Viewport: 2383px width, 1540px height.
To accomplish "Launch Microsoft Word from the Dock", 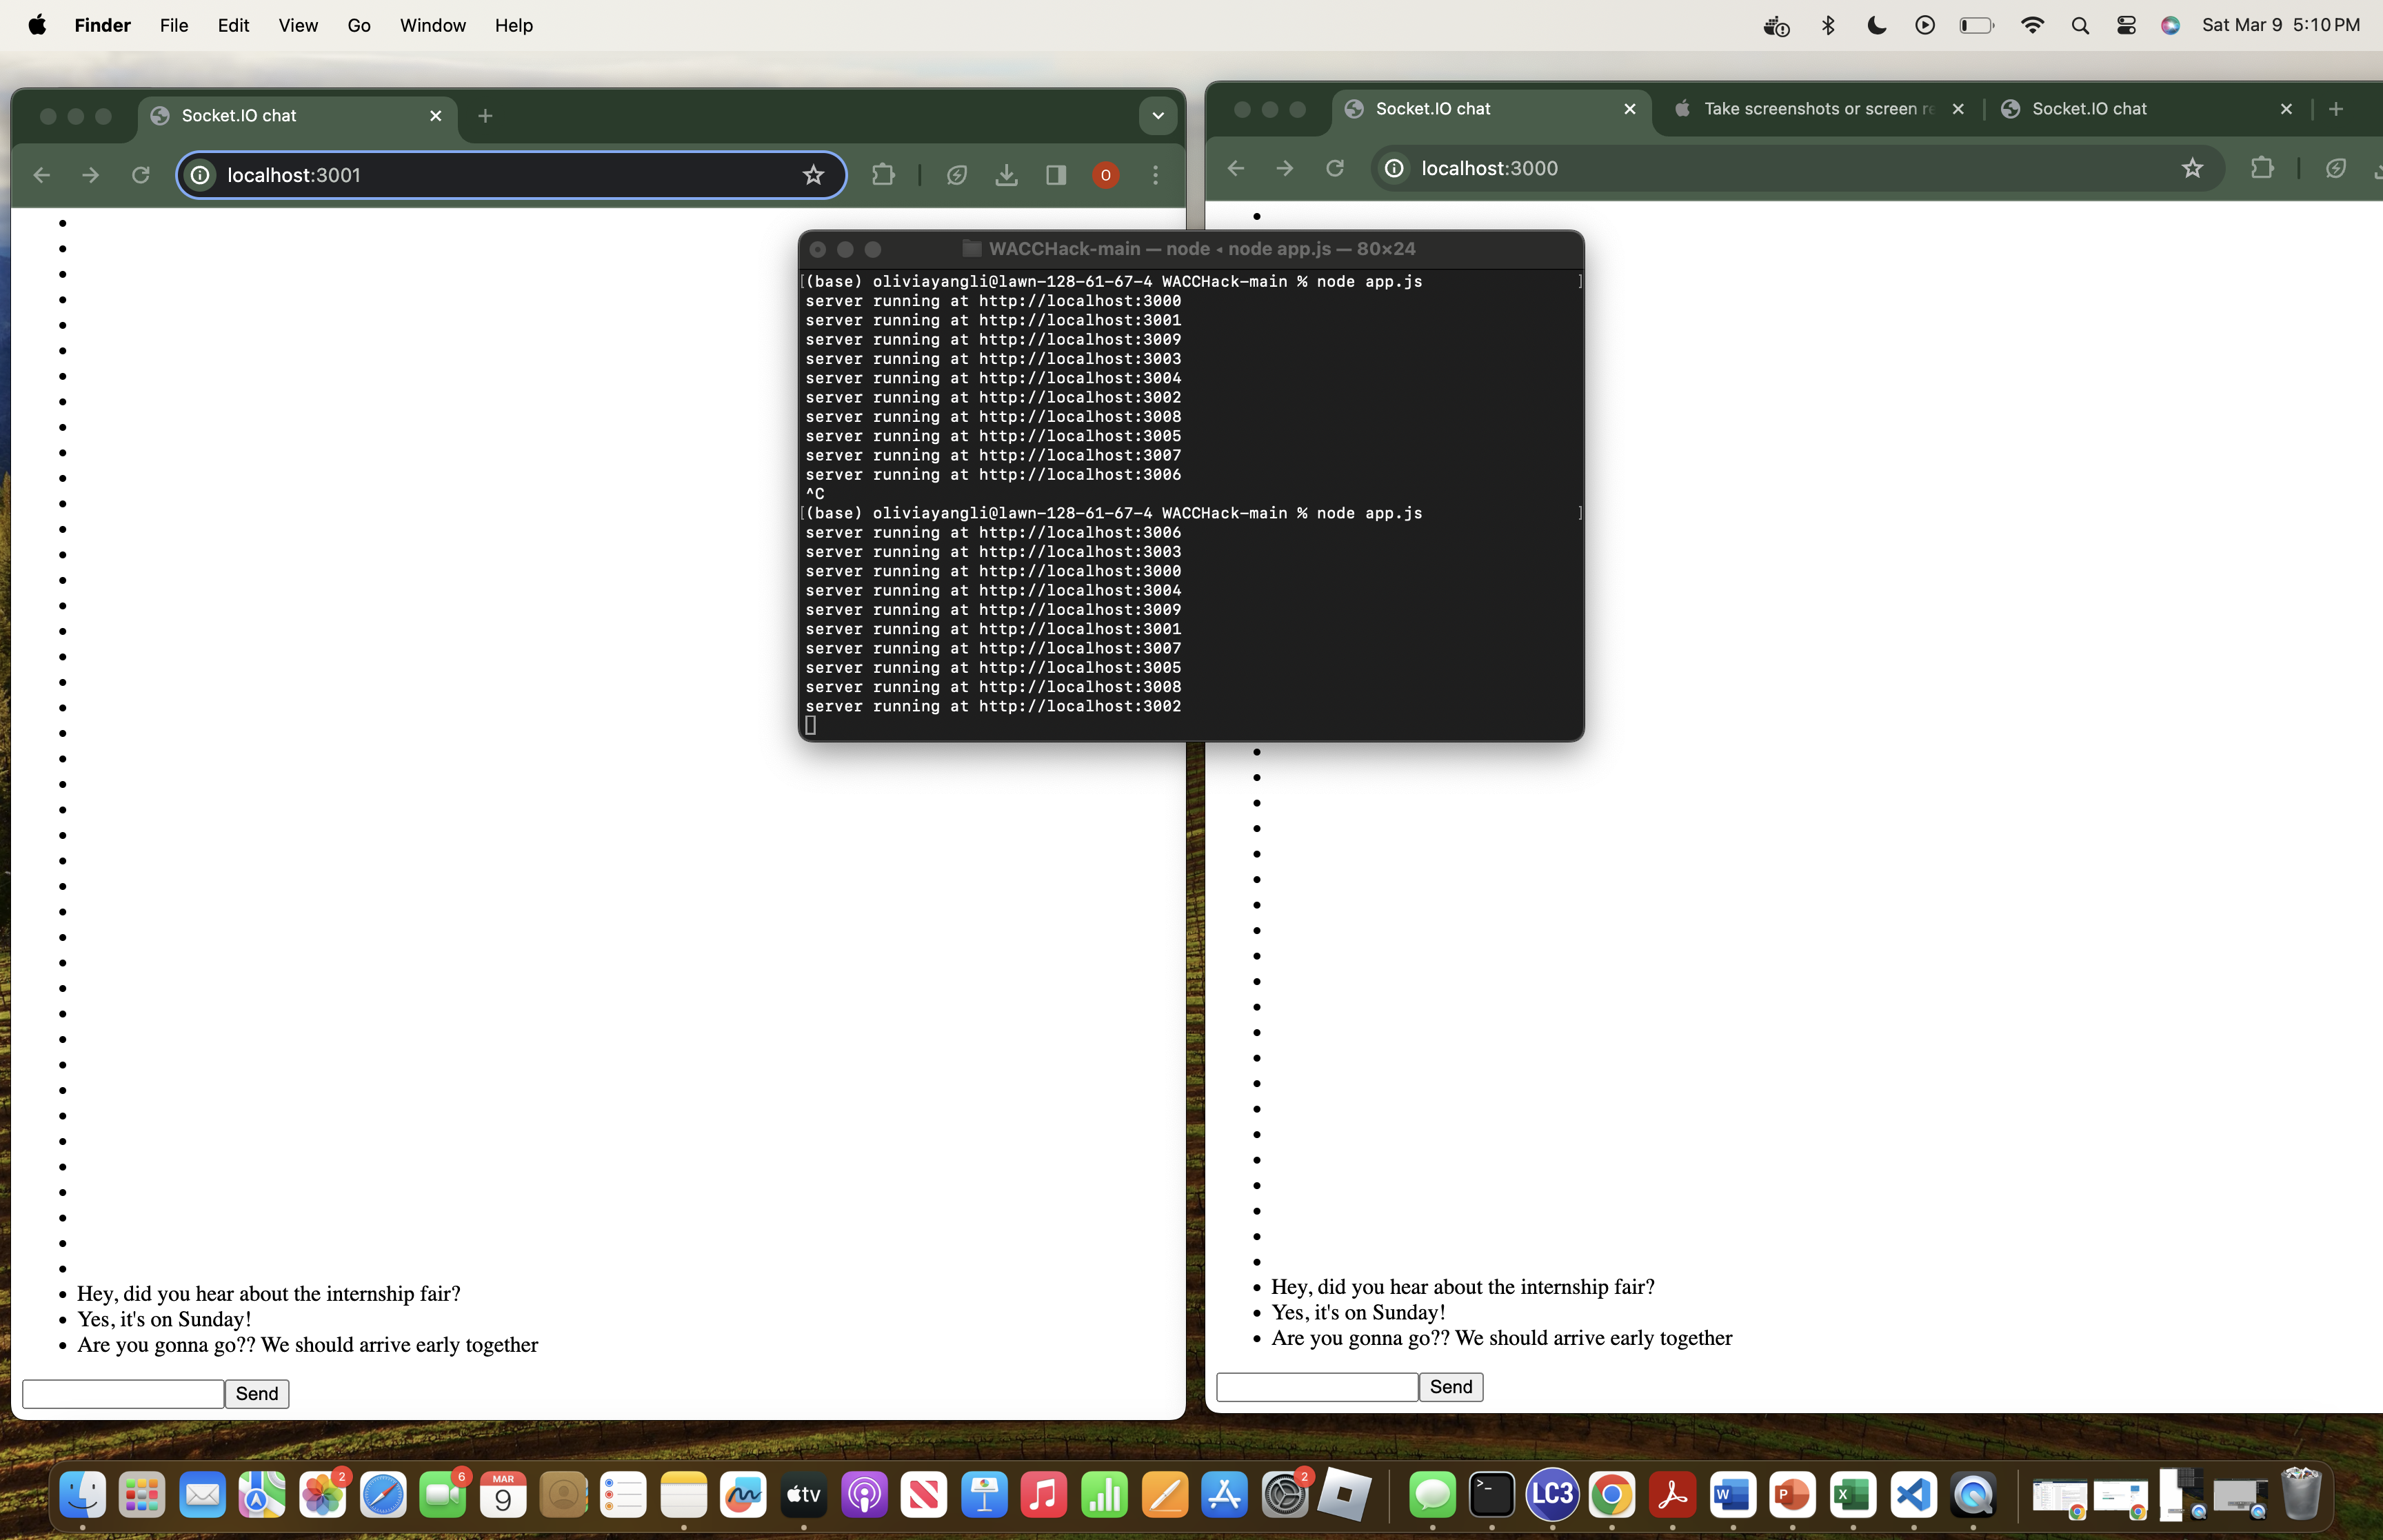I will (1732, 1495).
